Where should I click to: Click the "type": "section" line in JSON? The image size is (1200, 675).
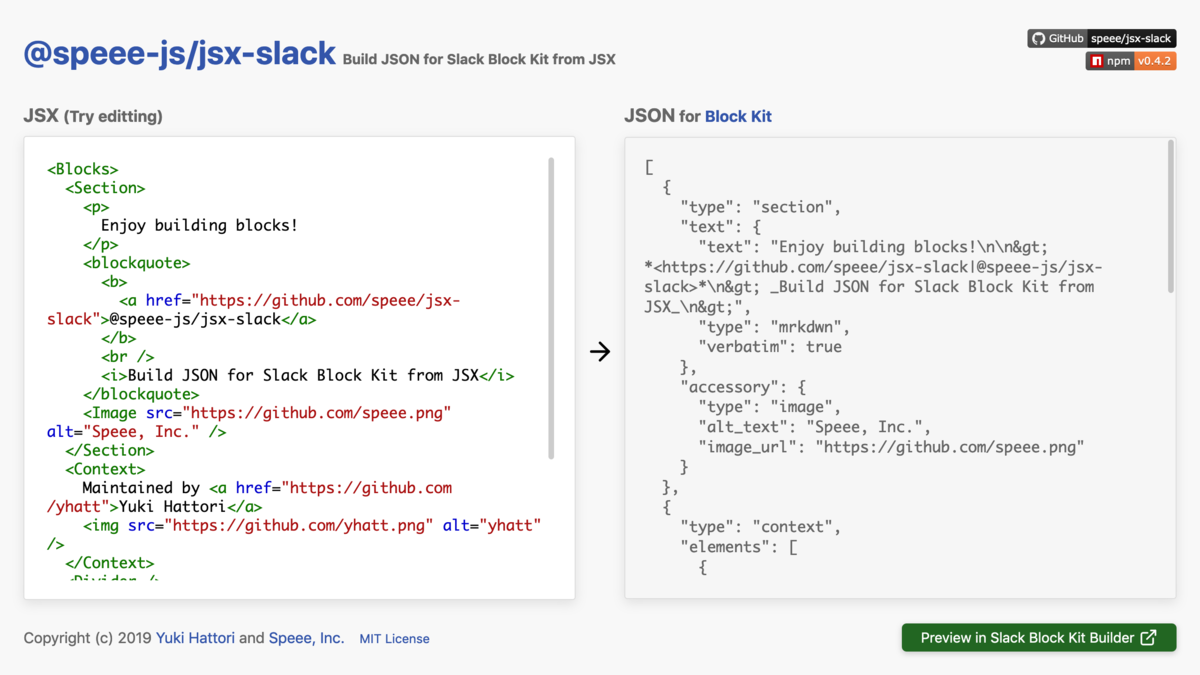tap(761, 207)
